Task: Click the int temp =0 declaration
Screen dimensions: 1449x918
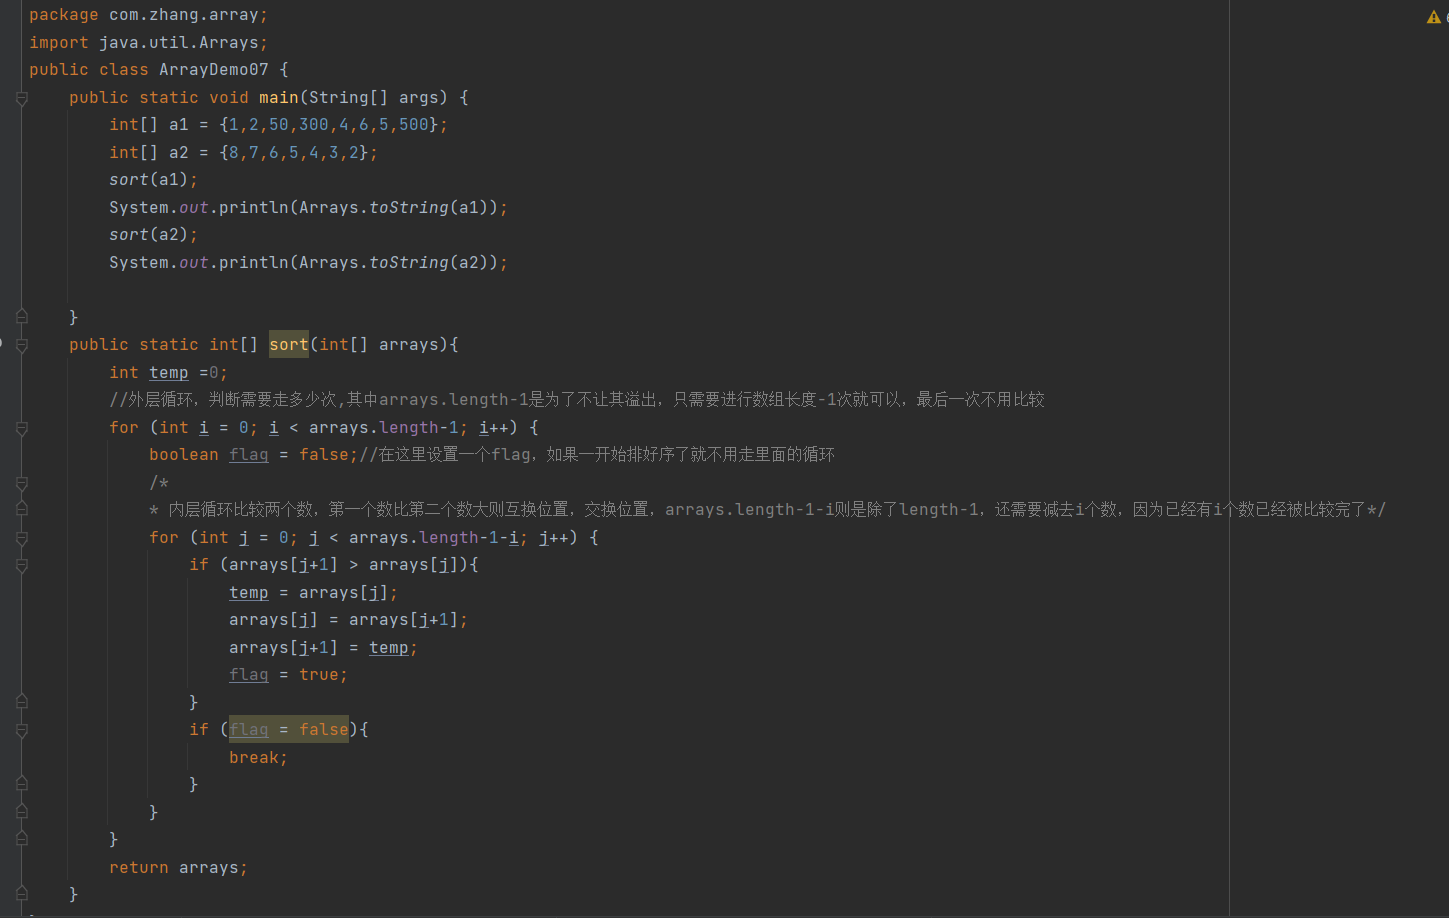Action: [169, 373]
